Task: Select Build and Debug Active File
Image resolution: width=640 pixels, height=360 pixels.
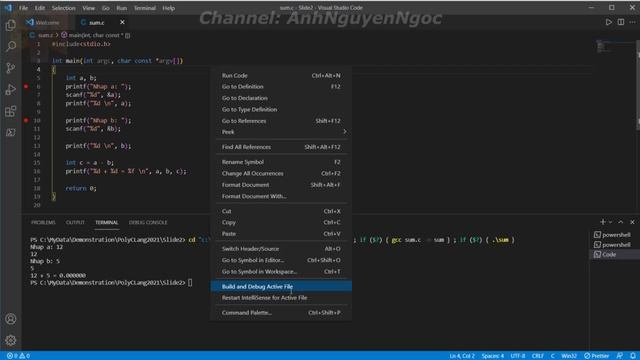Action: click(x=281, y=287)
